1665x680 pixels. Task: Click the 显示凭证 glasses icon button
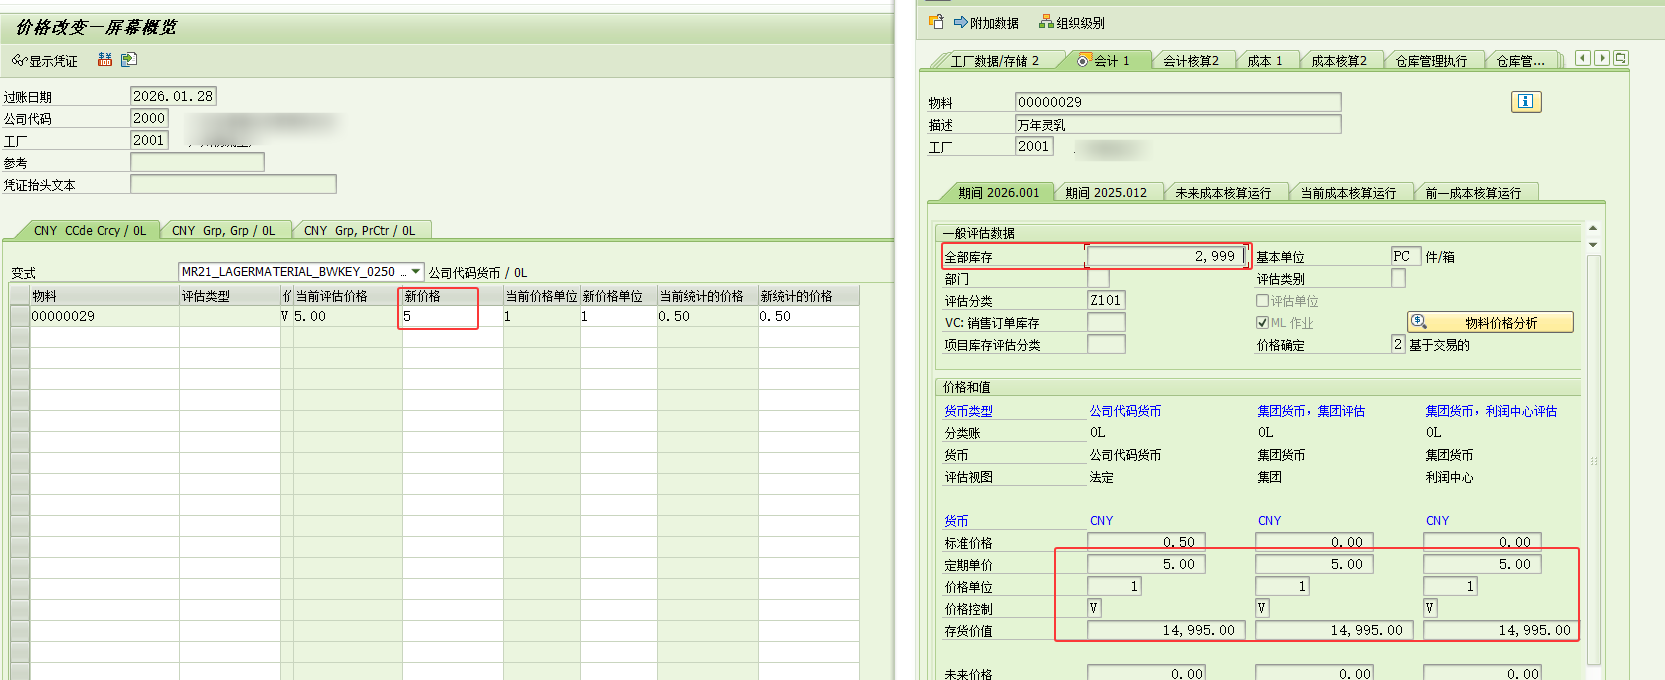19,61
